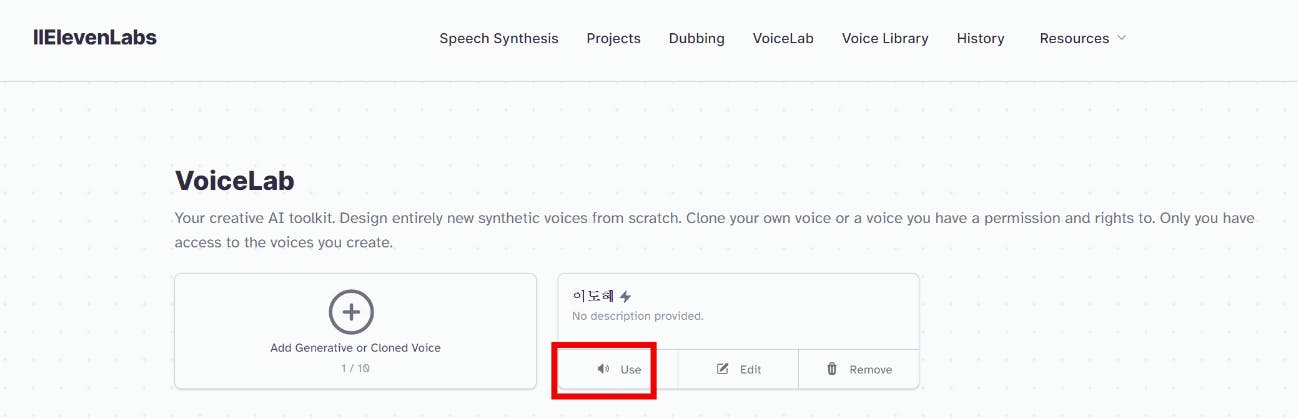Click the trash can icon

tap(832, 369)
